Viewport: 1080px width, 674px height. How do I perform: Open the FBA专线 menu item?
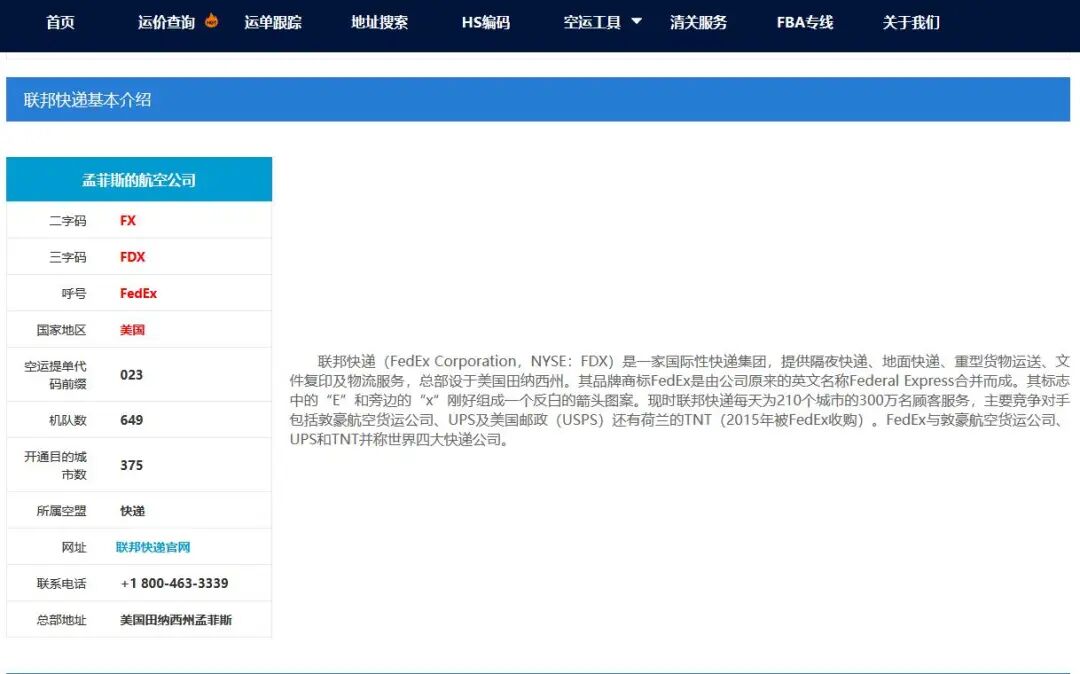pos(804,23)
